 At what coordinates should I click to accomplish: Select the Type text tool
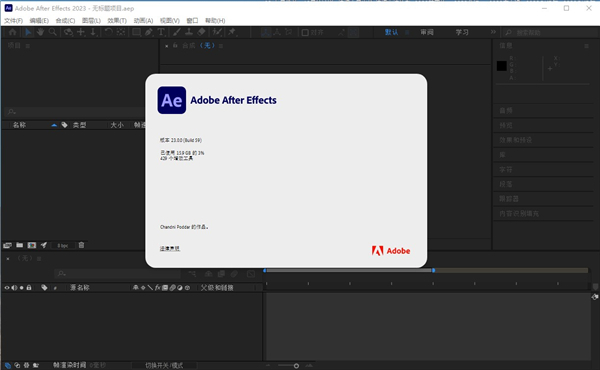tap(161, 32)
